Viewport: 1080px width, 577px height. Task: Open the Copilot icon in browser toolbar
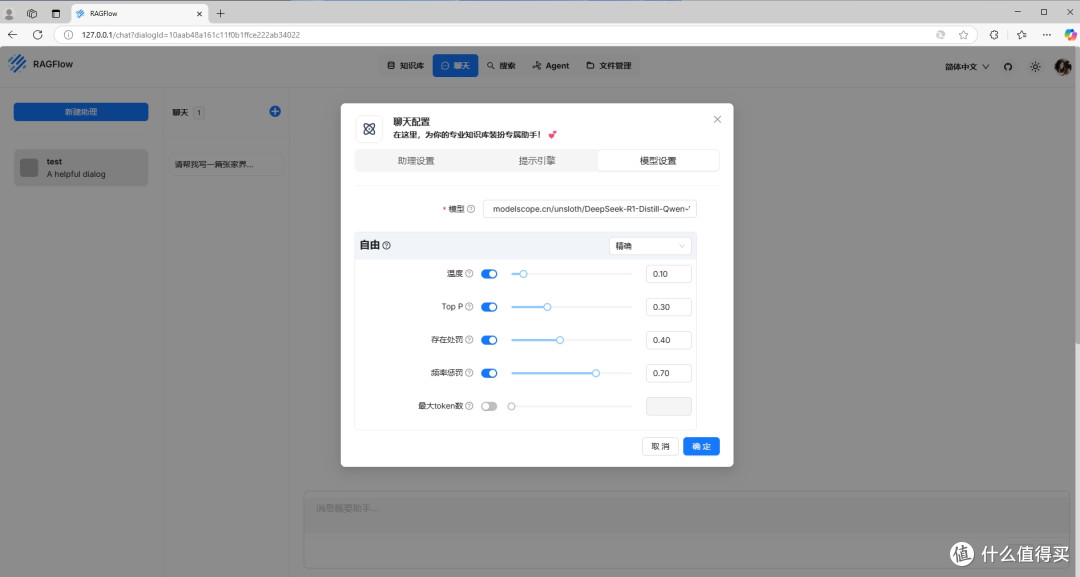(x=1070, y=34)
